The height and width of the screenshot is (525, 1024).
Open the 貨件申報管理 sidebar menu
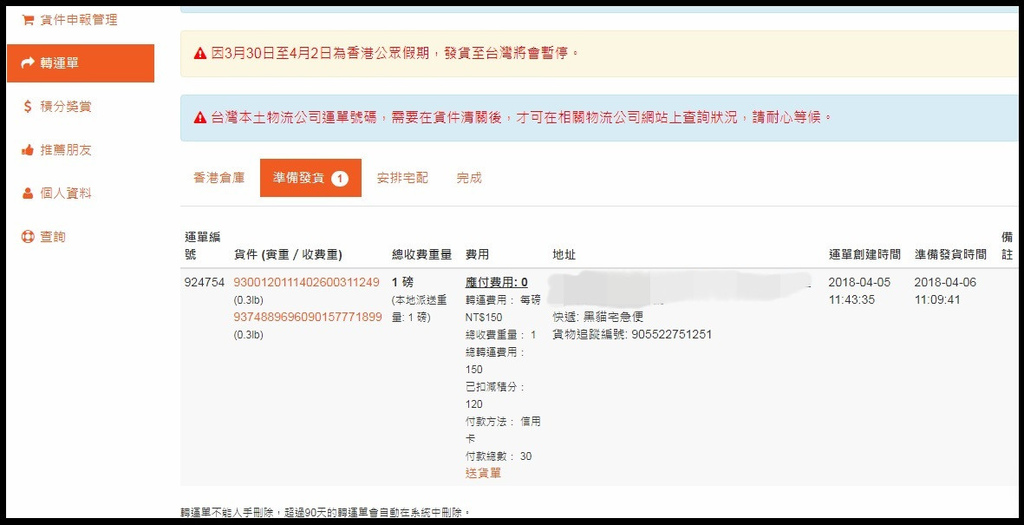pyautogui.click(x=78, y=19)
